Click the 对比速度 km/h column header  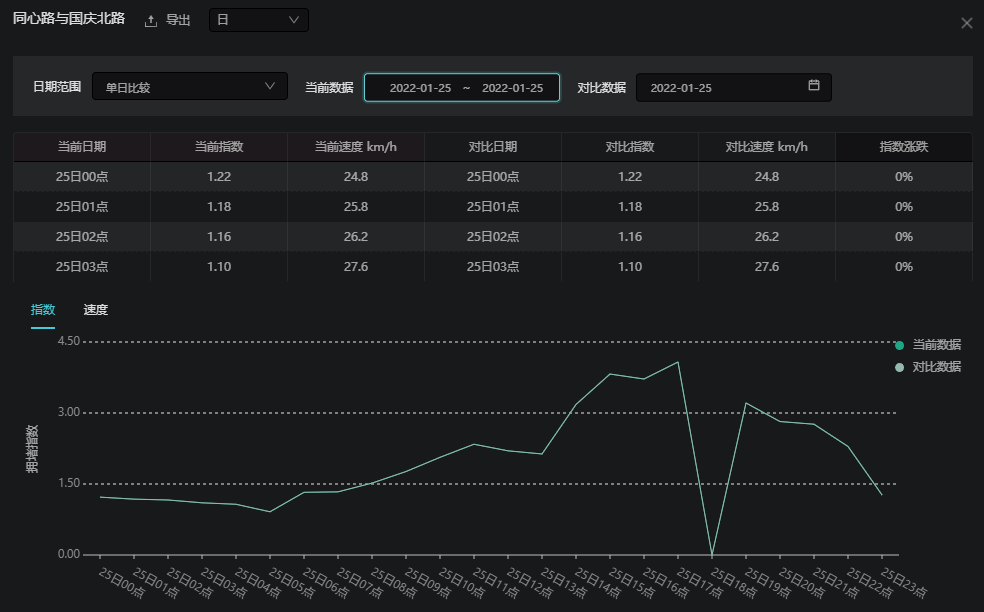pos(766,147)
